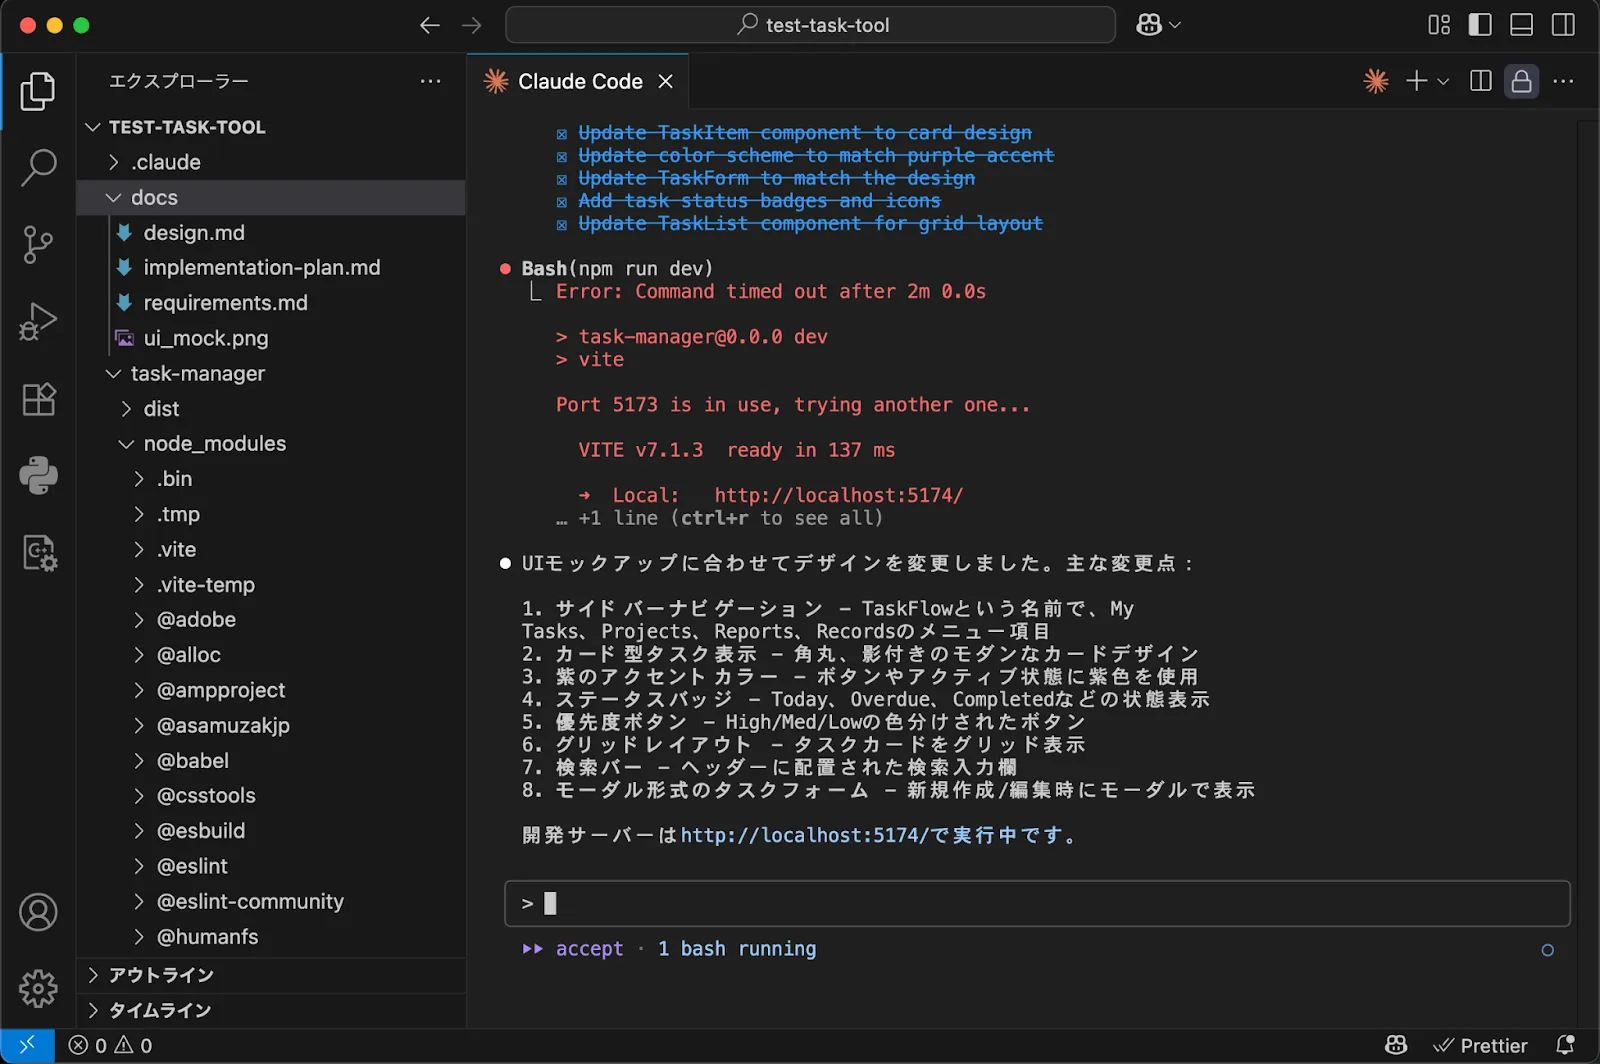
Task: Select the Claude Code tab
Action: tap(579, 81)
